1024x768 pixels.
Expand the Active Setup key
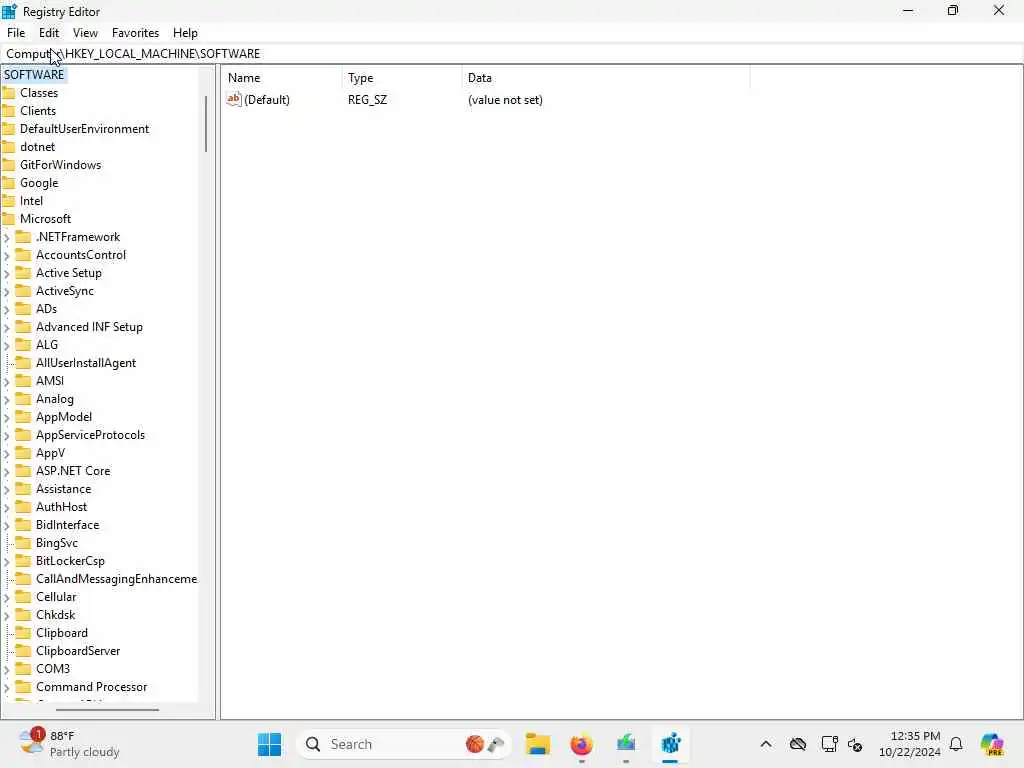[7, 274]
